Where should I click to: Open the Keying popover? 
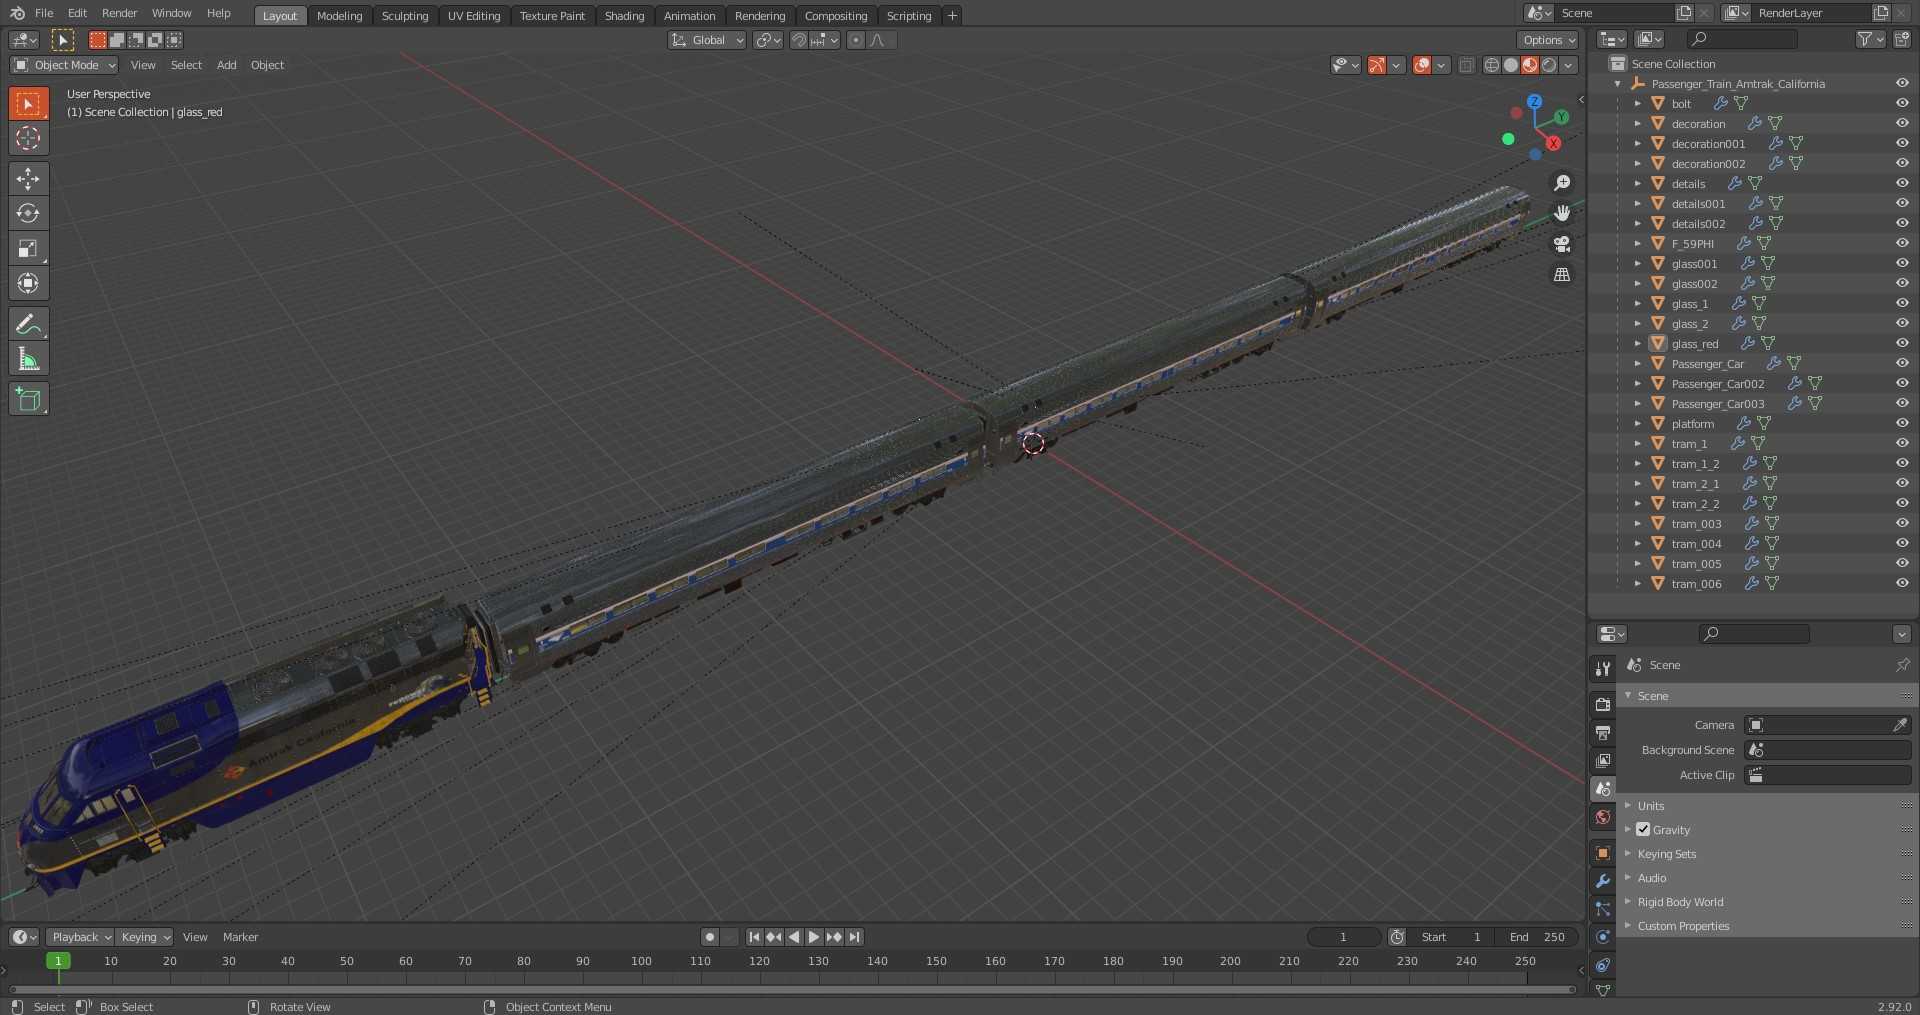(x=144, y=937)
